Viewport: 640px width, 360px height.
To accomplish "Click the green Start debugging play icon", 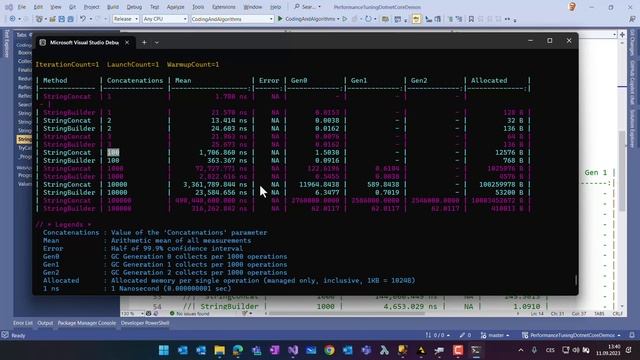I will [x=280, y=19].
